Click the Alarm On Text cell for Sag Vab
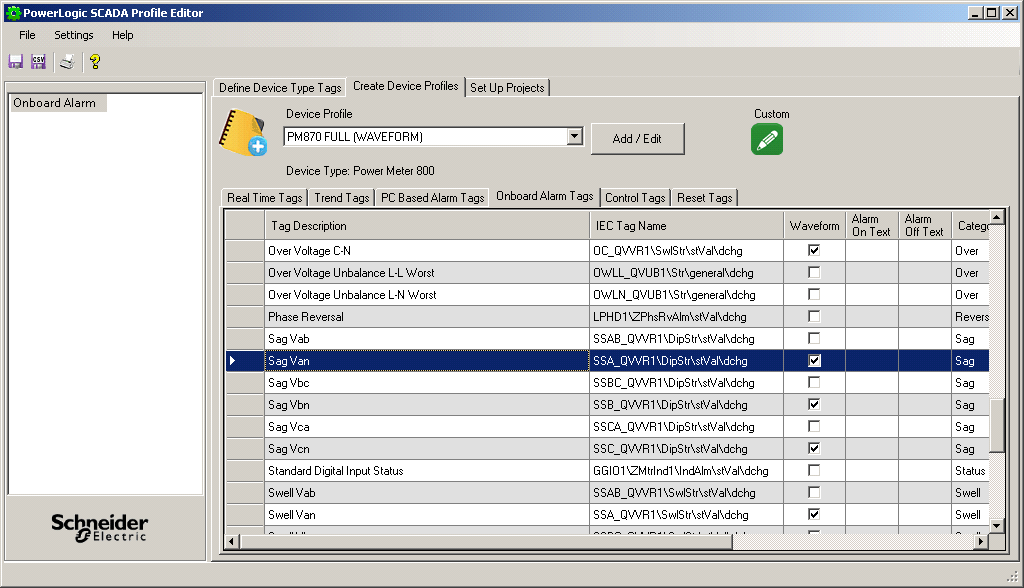Screen dimensions: 1024x588 872,338
